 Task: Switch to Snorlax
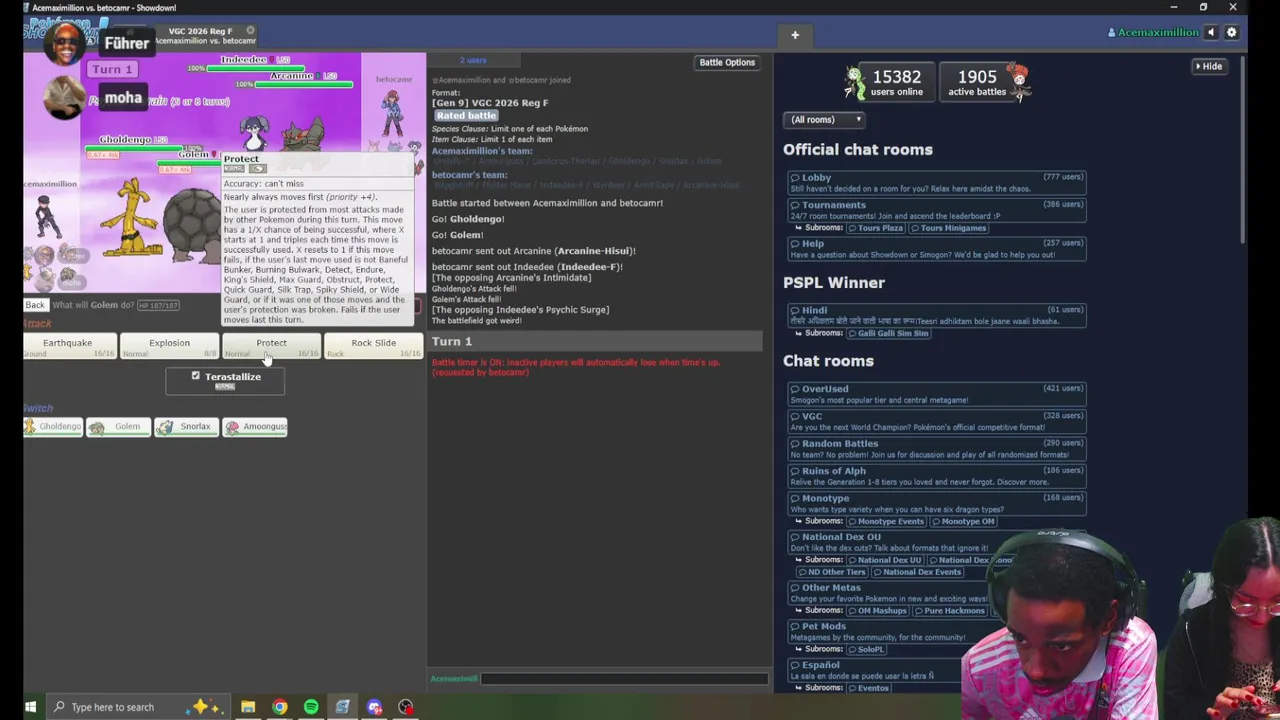click(185, 427)
